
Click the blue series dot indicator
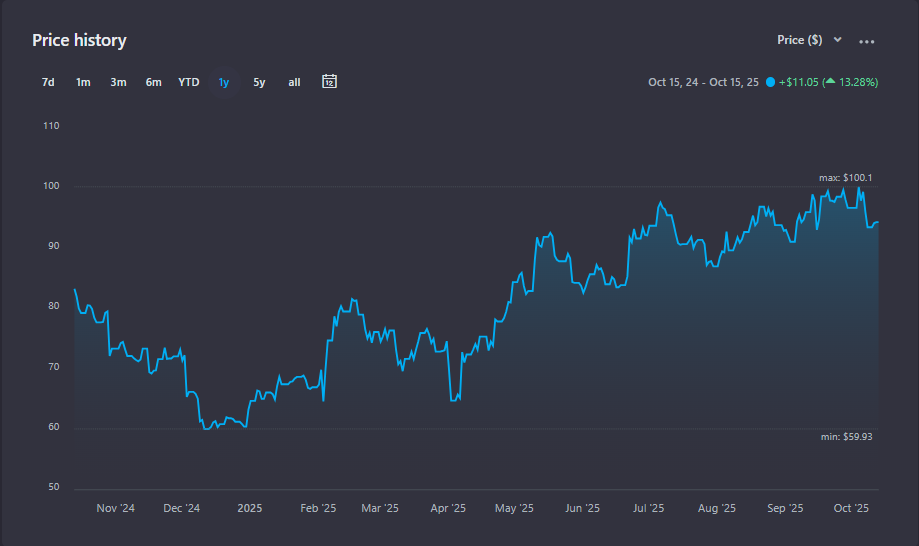[x=770, y=82]
